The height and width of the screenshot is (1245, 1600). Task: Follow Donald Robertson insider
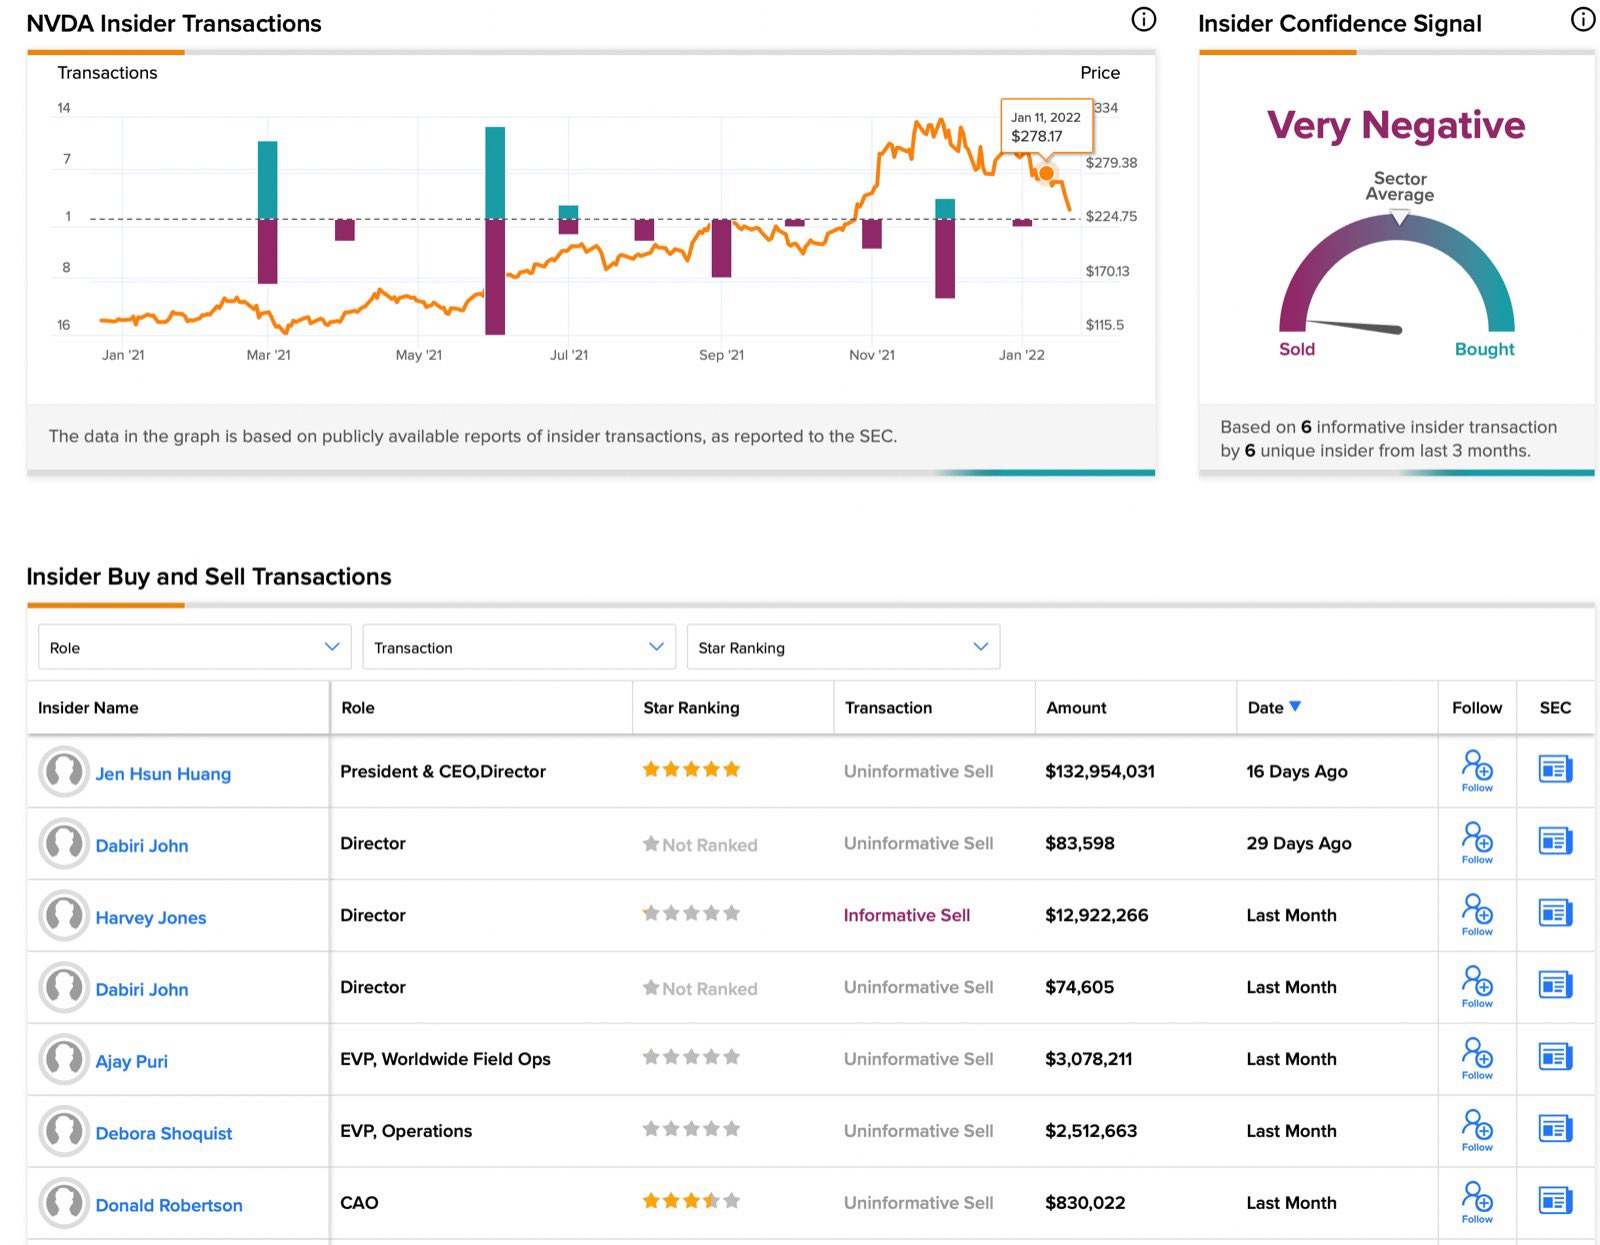1477,1203
